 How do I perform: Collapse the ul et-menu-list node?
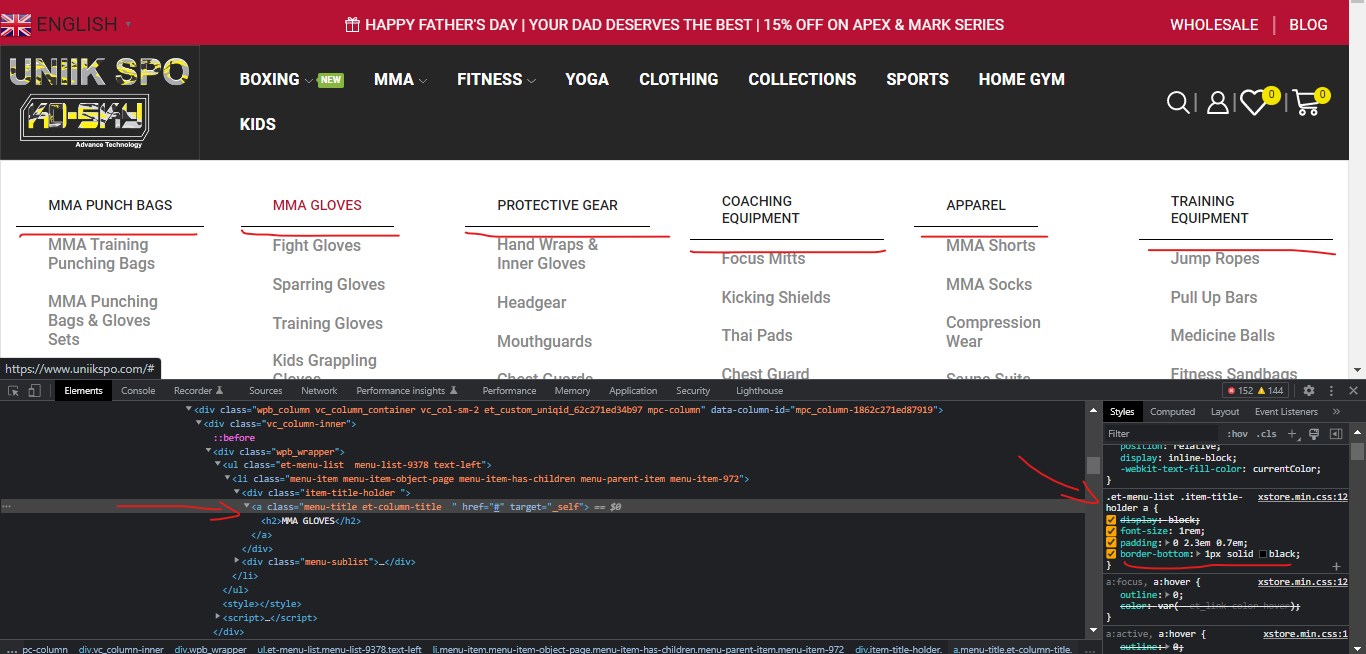click(218, 465)
